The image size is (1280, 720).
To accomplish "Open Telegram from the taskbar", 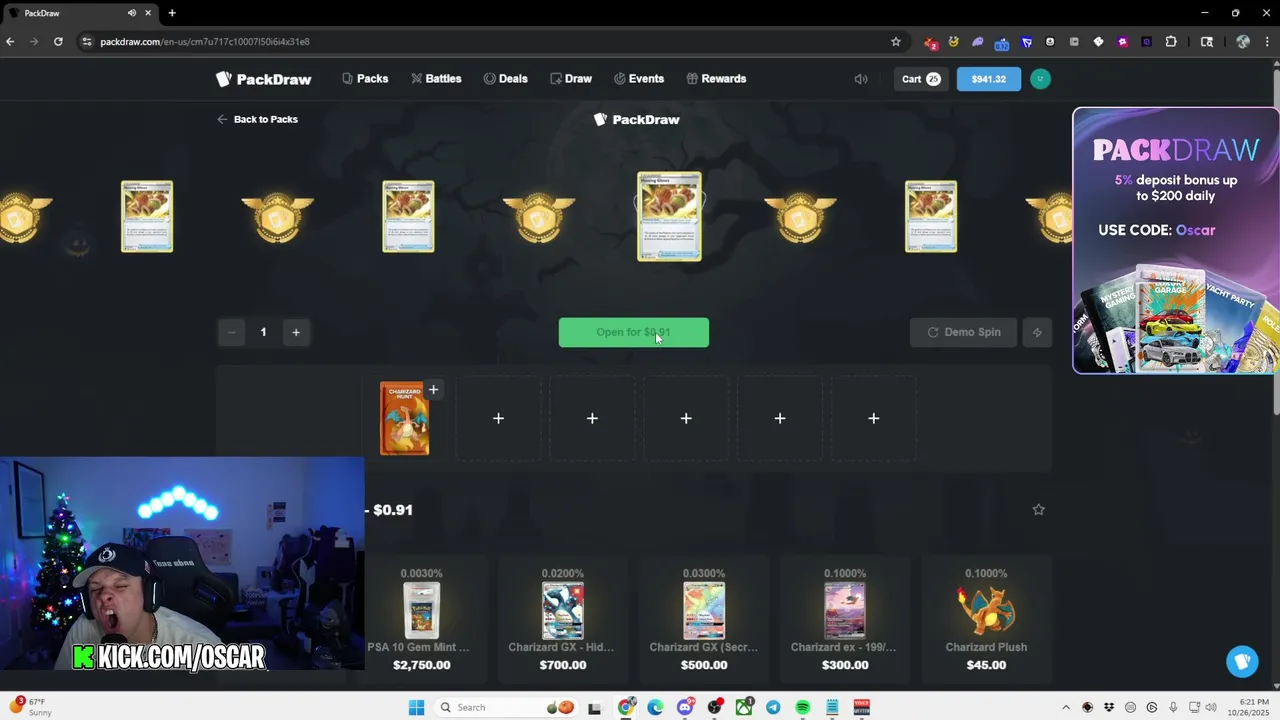I will (773, 707).
